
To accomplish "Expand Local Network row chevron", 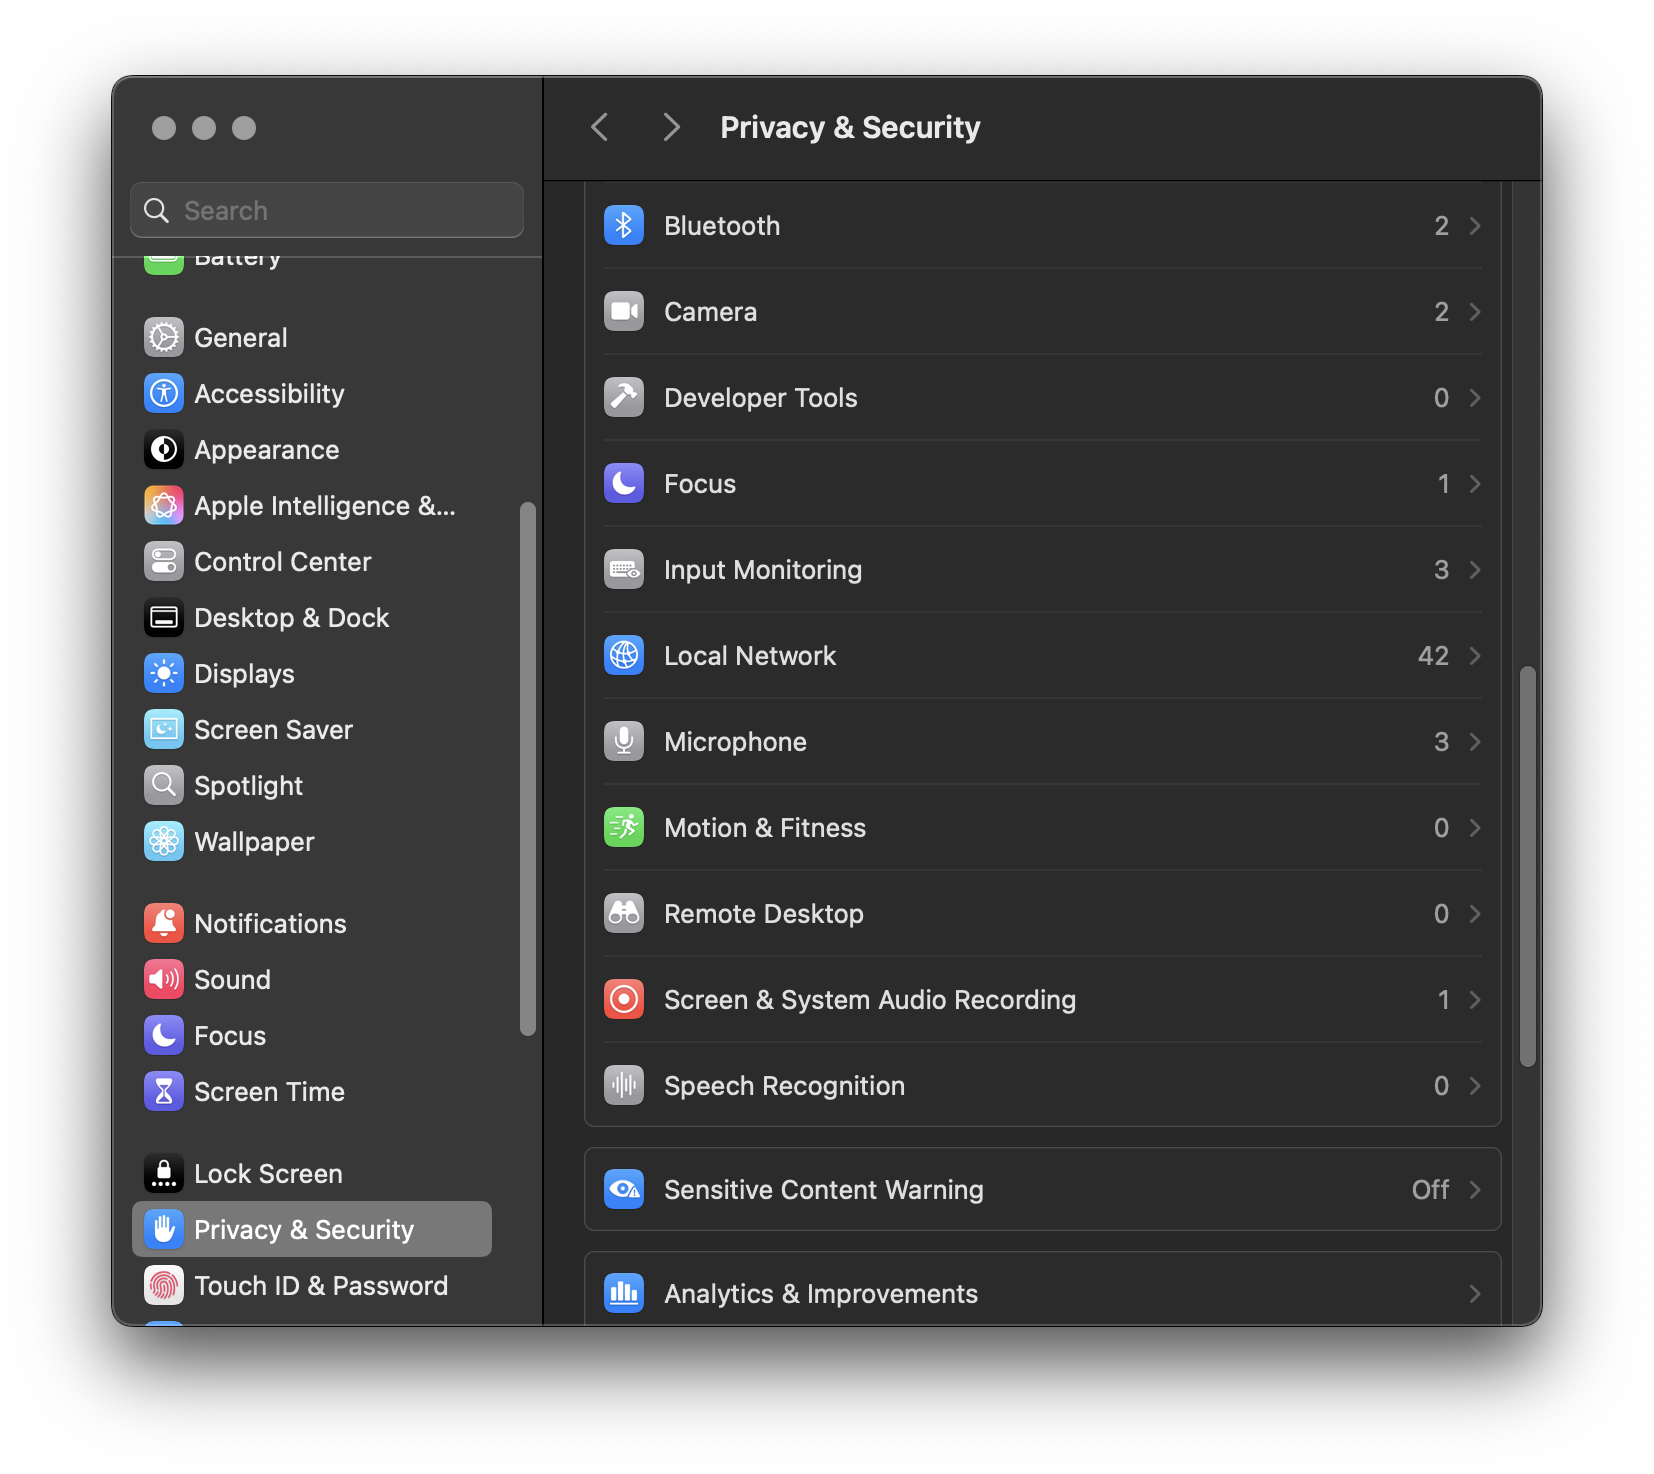I will click(1475, 656).
